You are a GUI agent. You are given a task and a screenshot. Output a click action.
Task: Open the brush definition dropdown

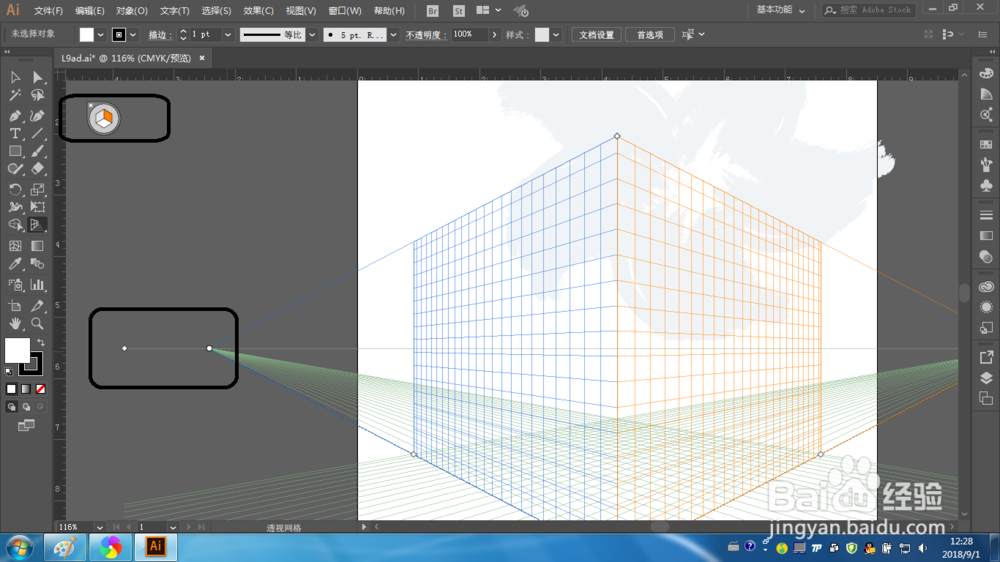tap(393, 35)
